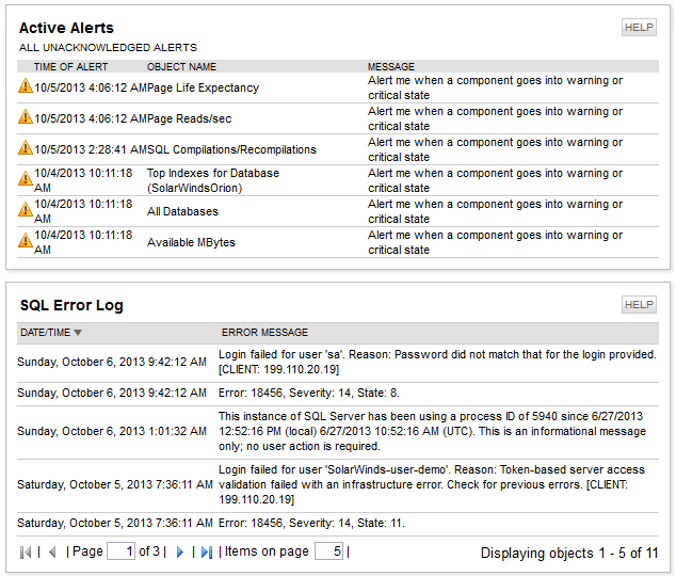Click warning icon for All Databases alert
Screen dimensions: 675x577
[25, 210]
